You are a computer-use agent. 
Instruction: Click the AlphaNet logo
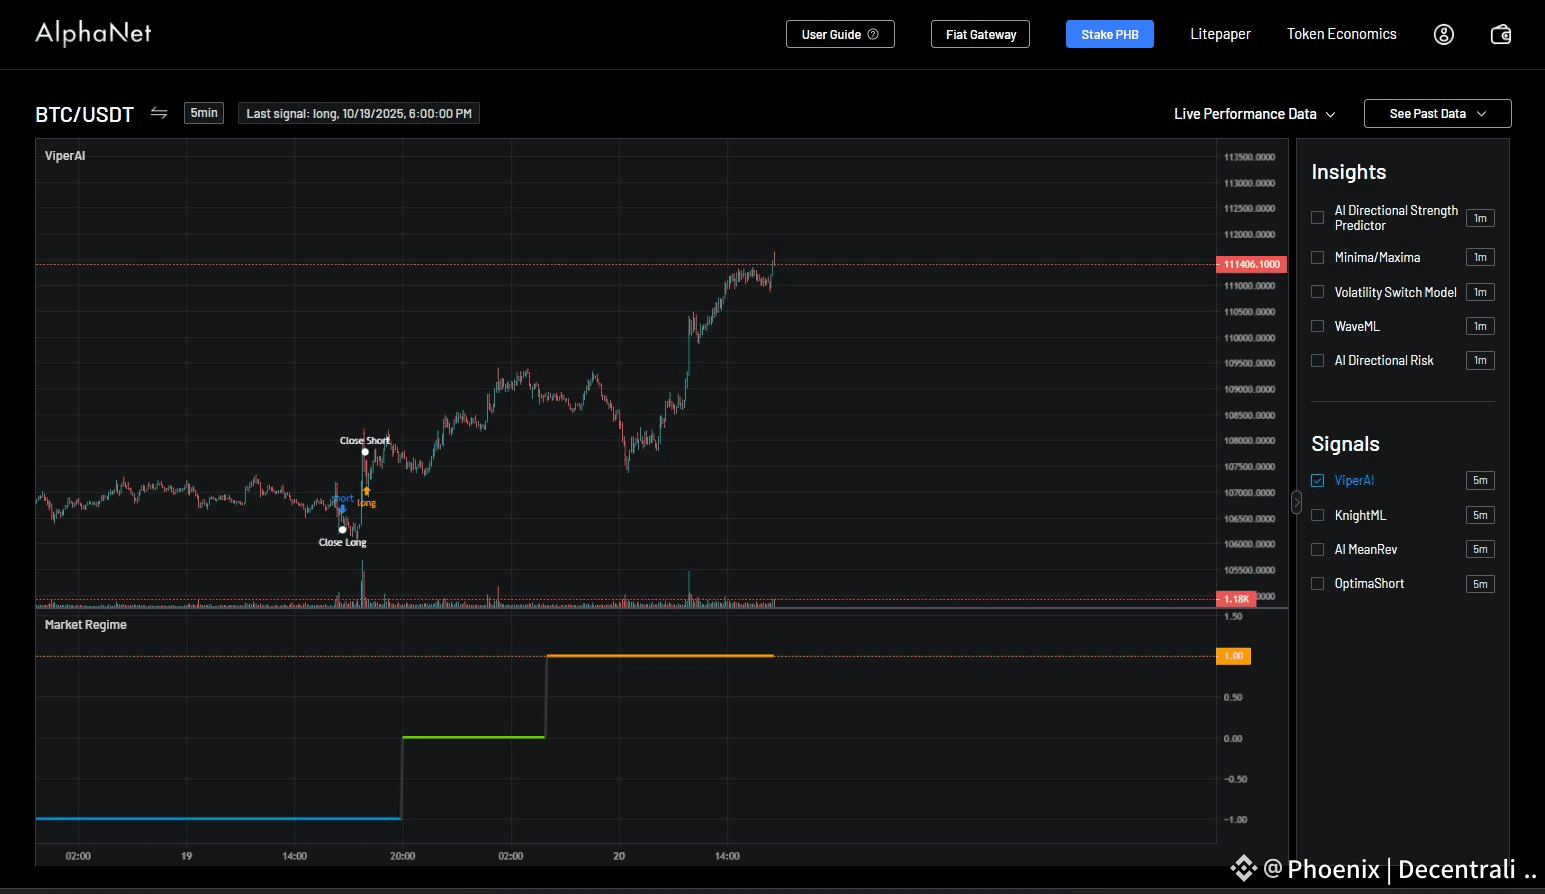pyautogui.click(x=93, y=33)
